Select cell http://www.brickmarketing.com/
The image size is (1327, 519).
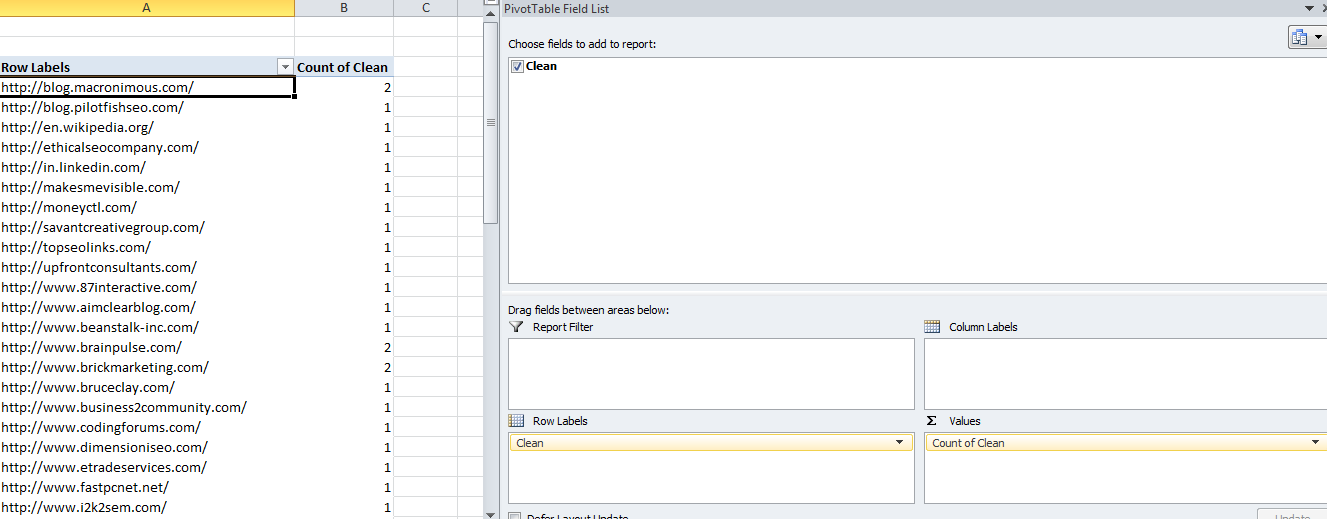coord(147,367)
